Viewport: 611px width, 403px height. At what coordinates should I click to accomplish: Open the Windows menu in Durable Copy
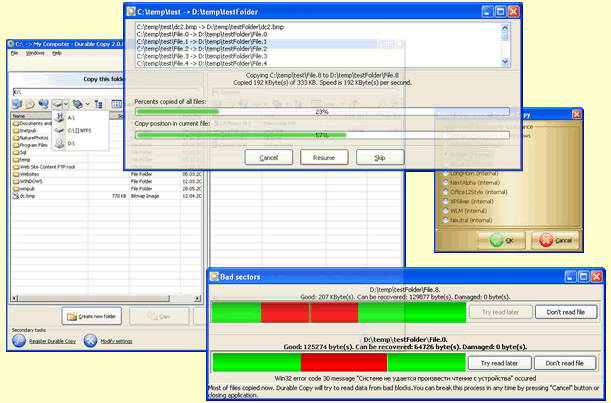click(x=35, y=53)
